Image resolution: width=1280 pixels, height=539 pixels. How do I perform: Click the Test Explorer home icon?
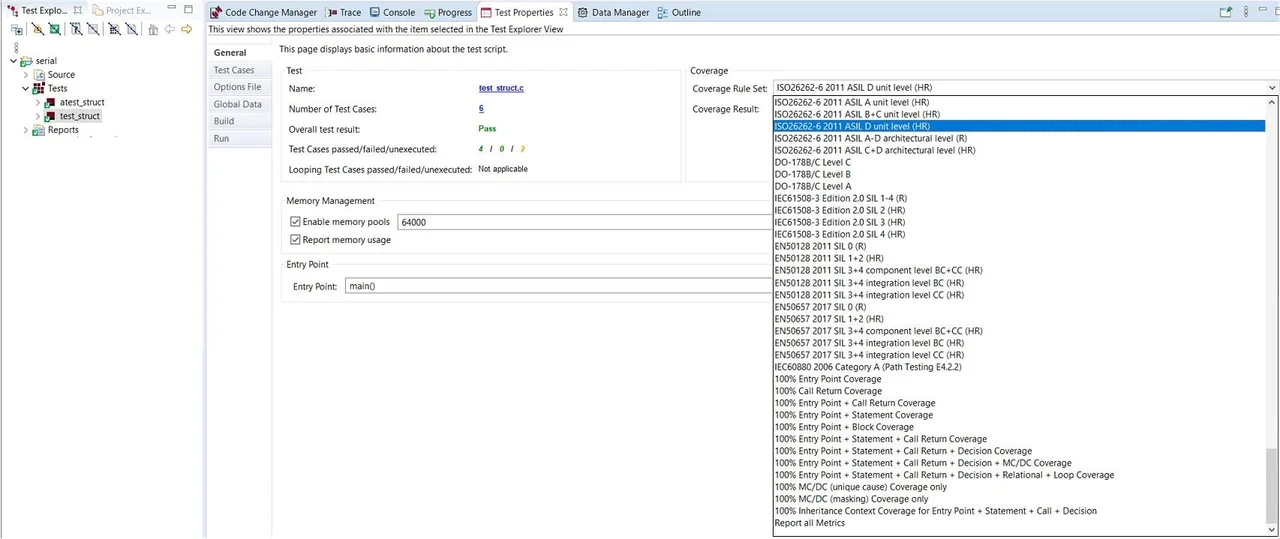pyautogui.click(x=153, y=30)
